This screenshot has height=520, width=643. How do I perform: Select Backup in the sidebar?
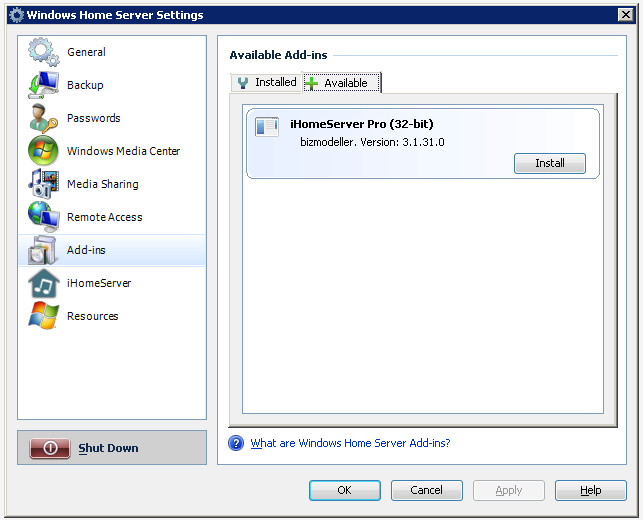click(x=112, y=85)
